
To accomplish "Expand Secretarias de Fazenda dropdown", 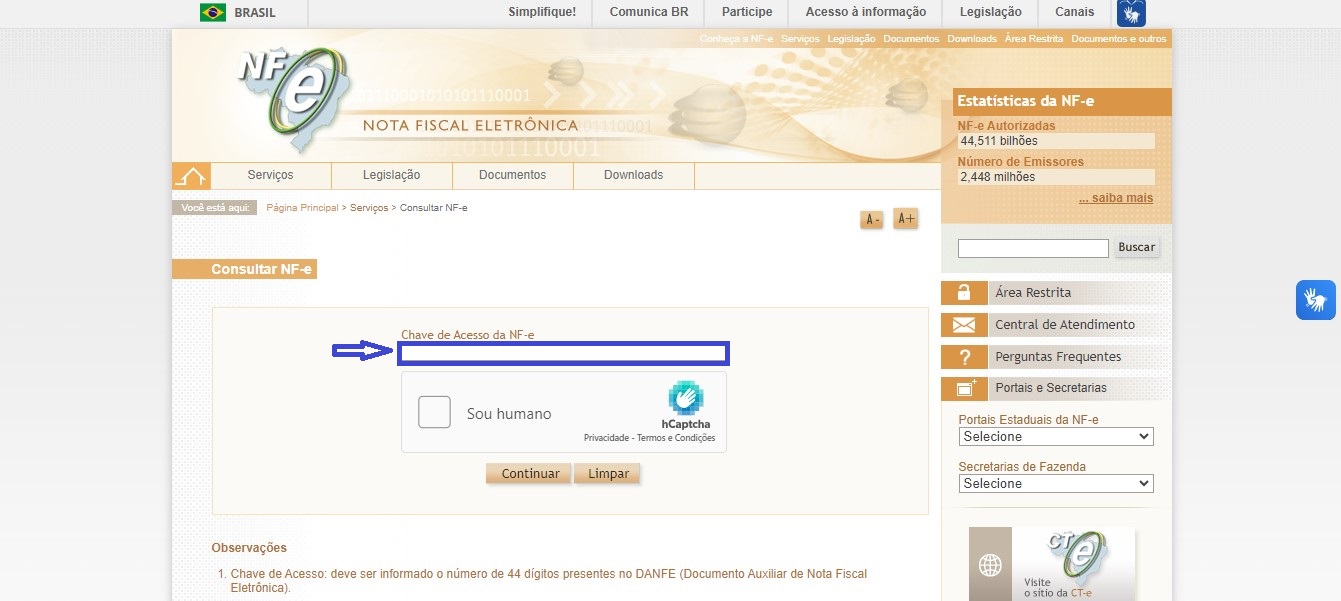I will point(1056,484).
